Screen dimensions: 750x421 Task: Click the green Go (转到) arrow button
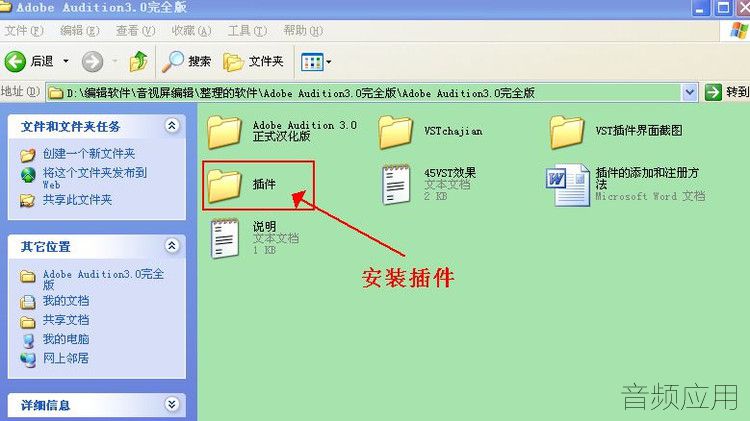coord(713,92)
